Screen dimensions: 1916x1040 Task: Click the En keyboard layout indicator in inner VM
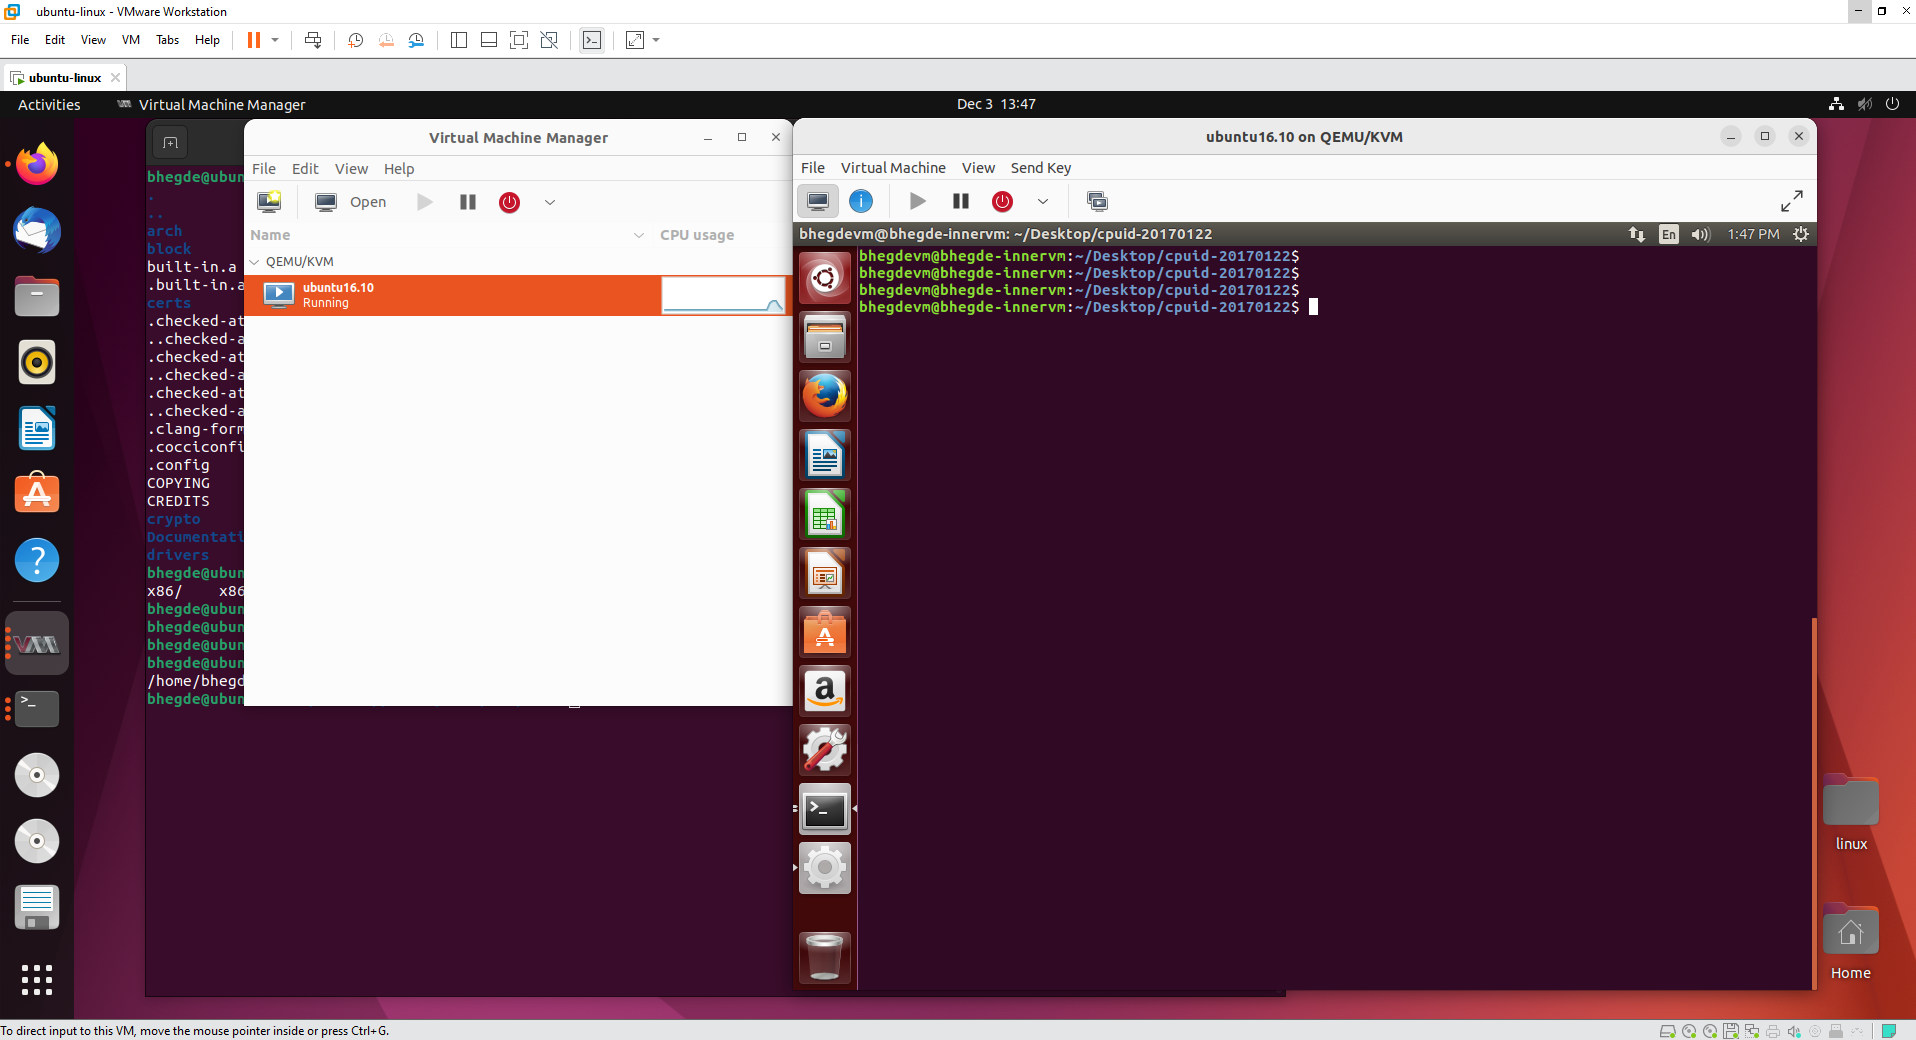point(1668,234)
